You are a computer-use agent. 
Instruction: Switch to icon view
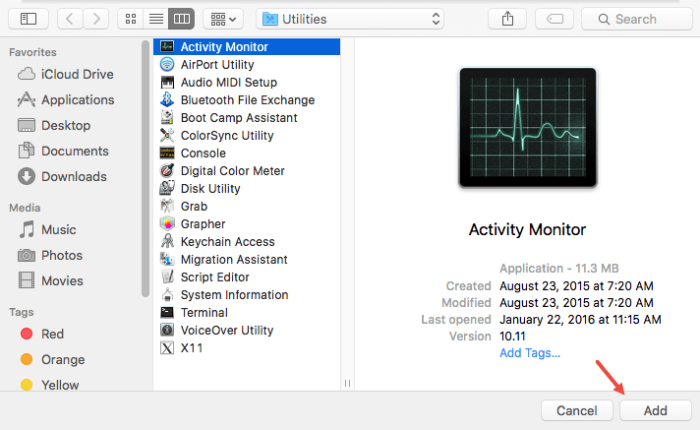click(131, 19)
